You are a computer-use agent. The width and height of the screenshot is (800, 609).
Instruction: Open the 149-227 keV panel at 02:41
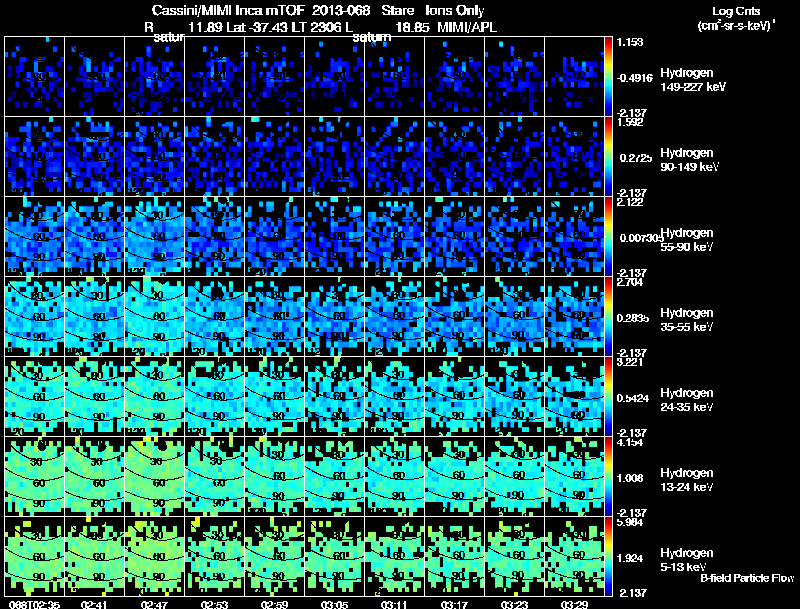(94, 77)
